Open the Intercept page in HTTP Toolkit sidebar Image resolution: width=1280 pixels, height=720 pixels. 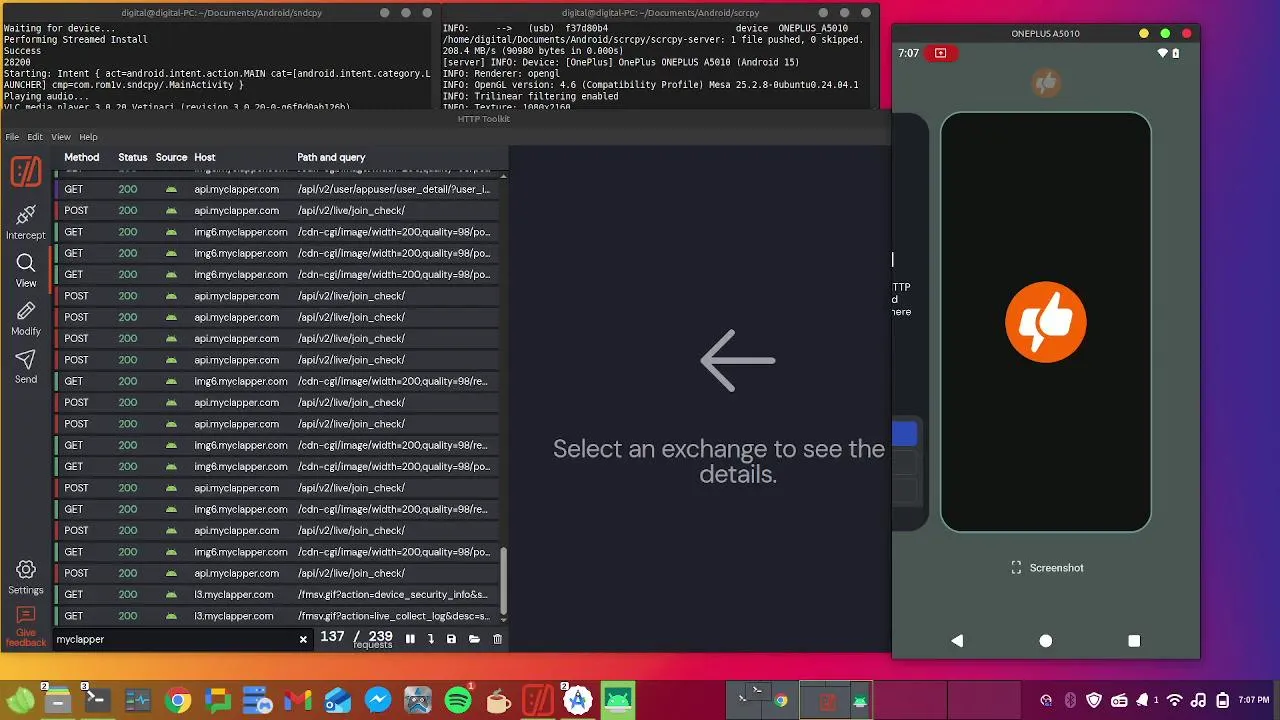[x=26, y=222]
